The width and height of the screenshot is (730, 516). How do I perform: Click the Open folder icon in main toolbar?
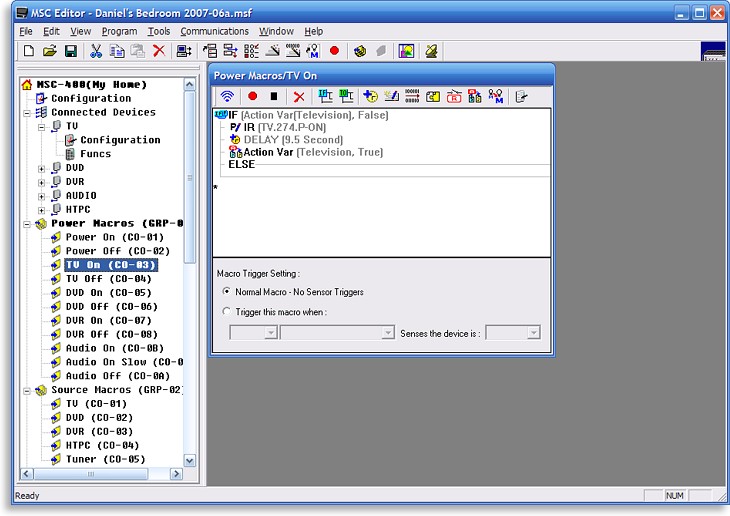click(x=49, y=50)
